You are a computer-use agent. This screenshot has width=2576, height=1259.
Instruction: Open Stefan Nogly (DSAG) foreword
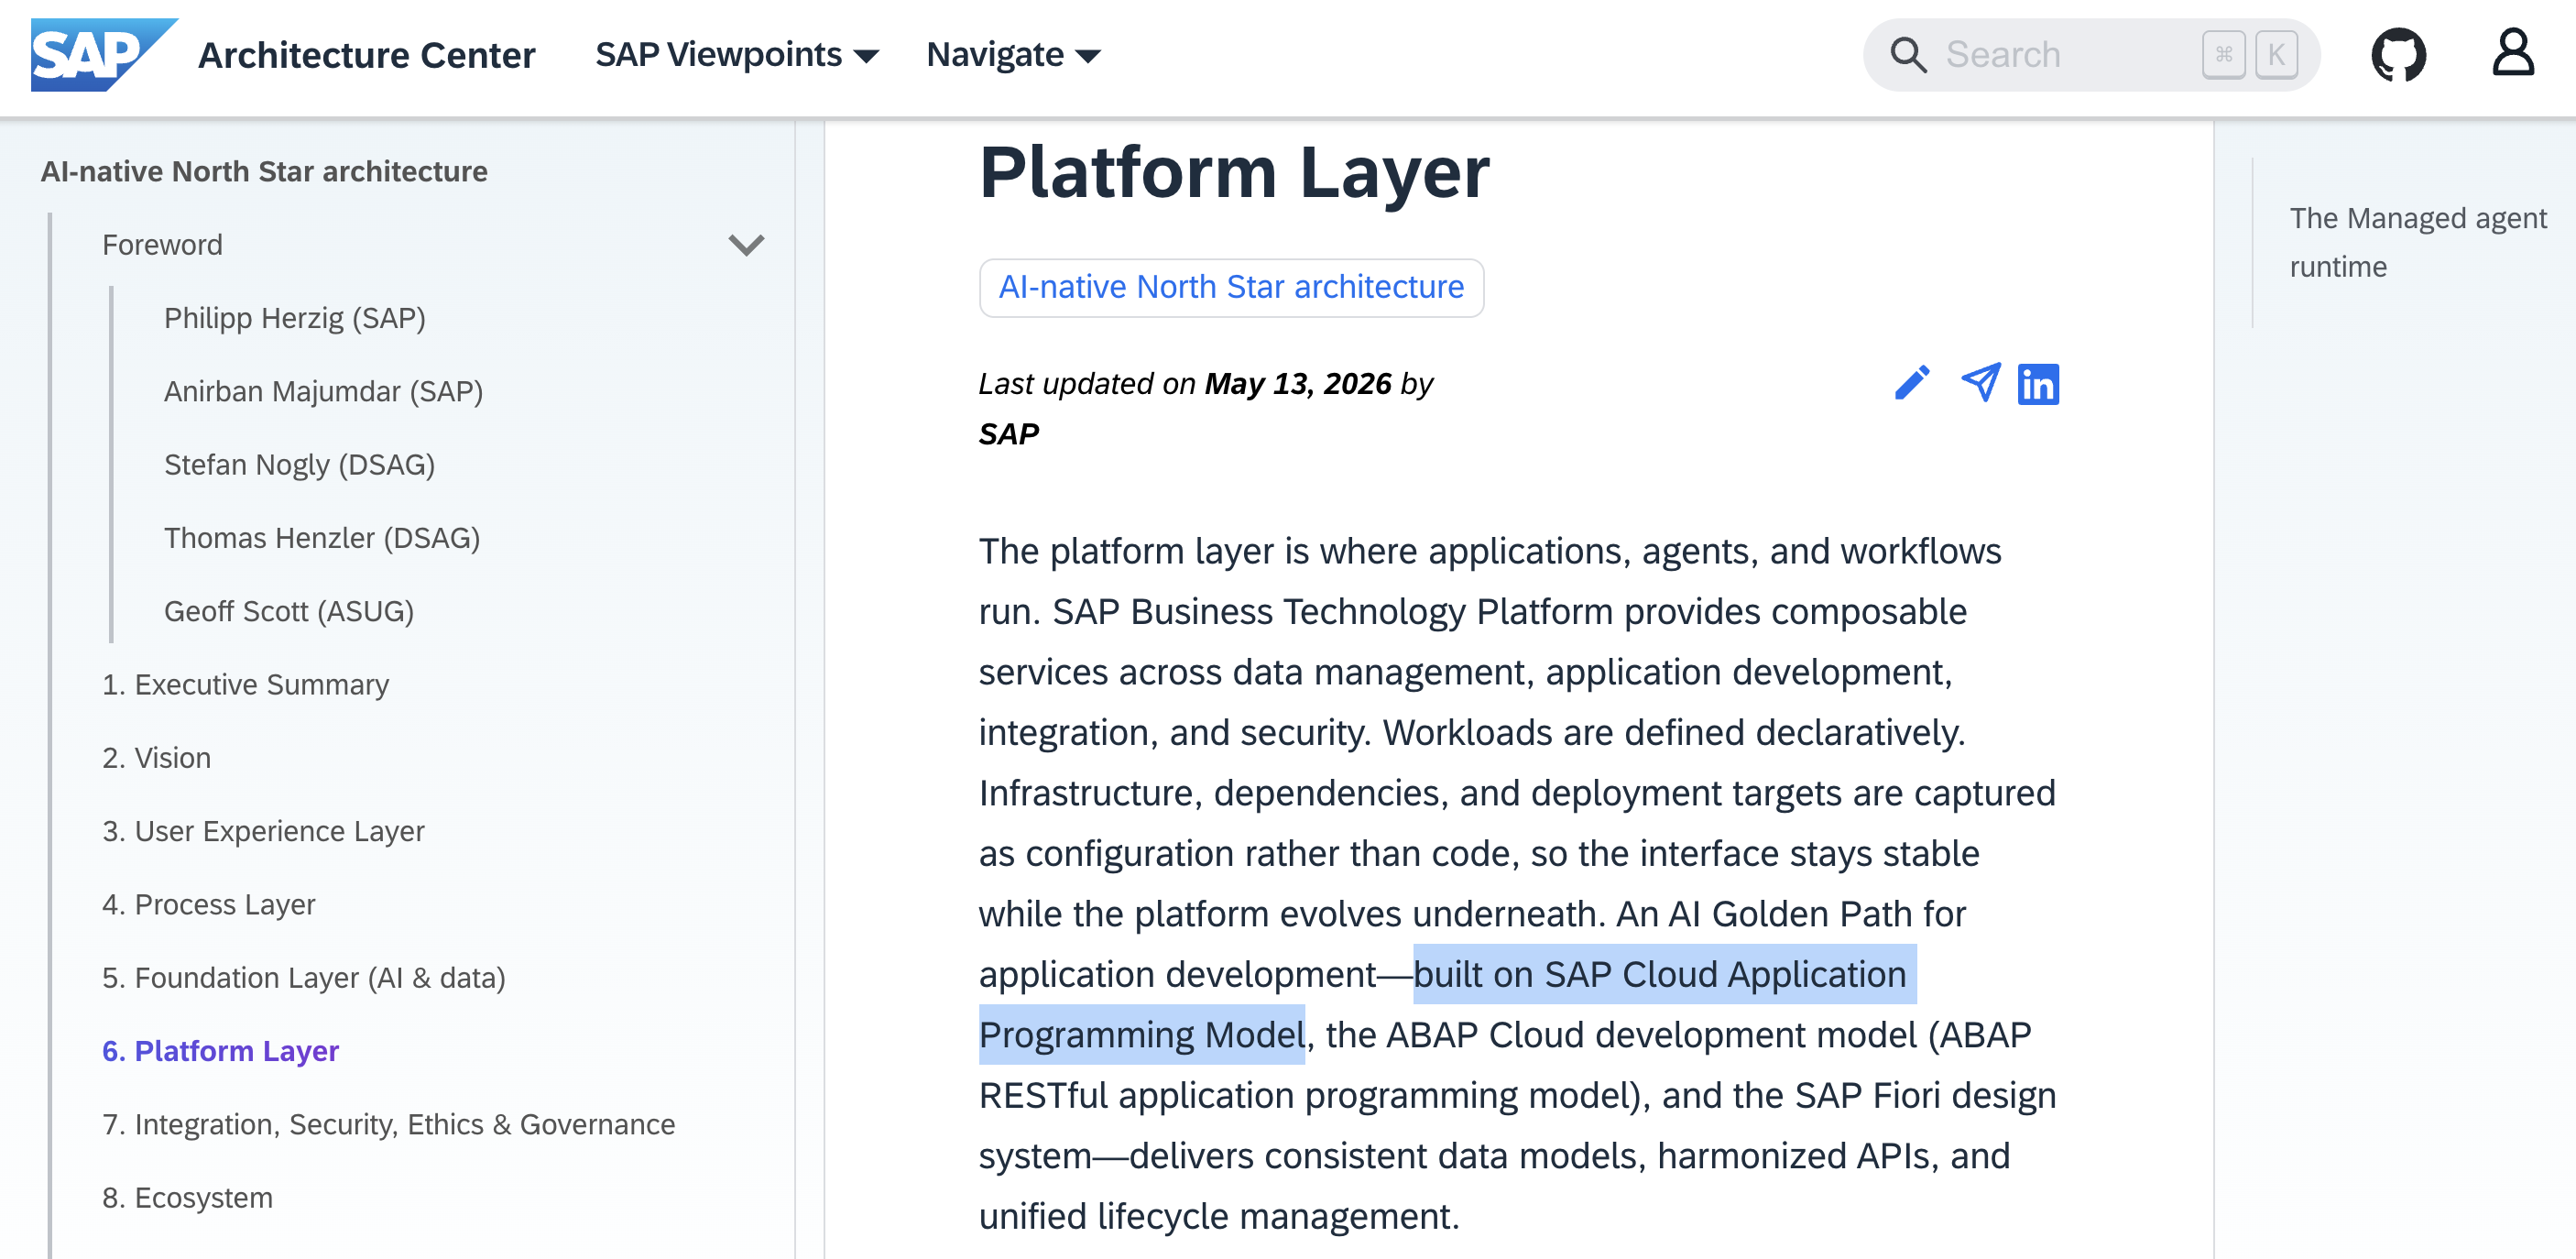(299, 465)
